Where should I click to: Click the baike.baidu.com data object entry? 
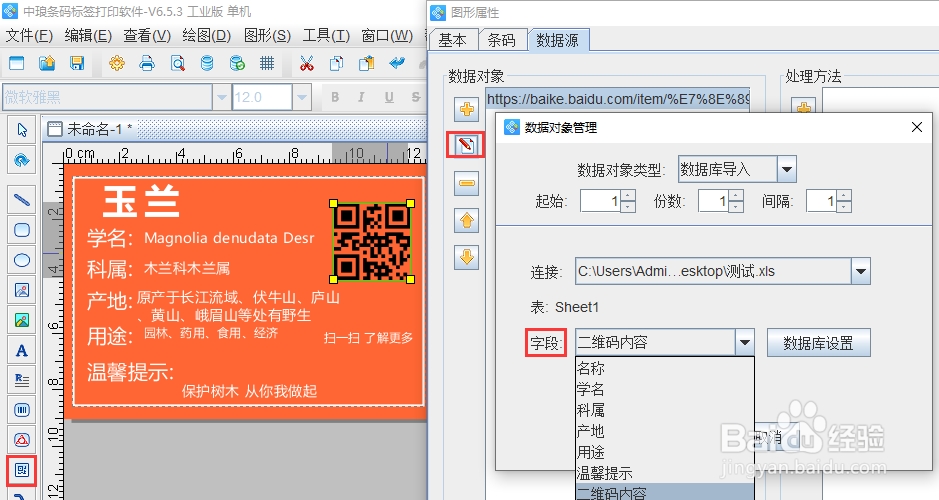pos(617,99)
